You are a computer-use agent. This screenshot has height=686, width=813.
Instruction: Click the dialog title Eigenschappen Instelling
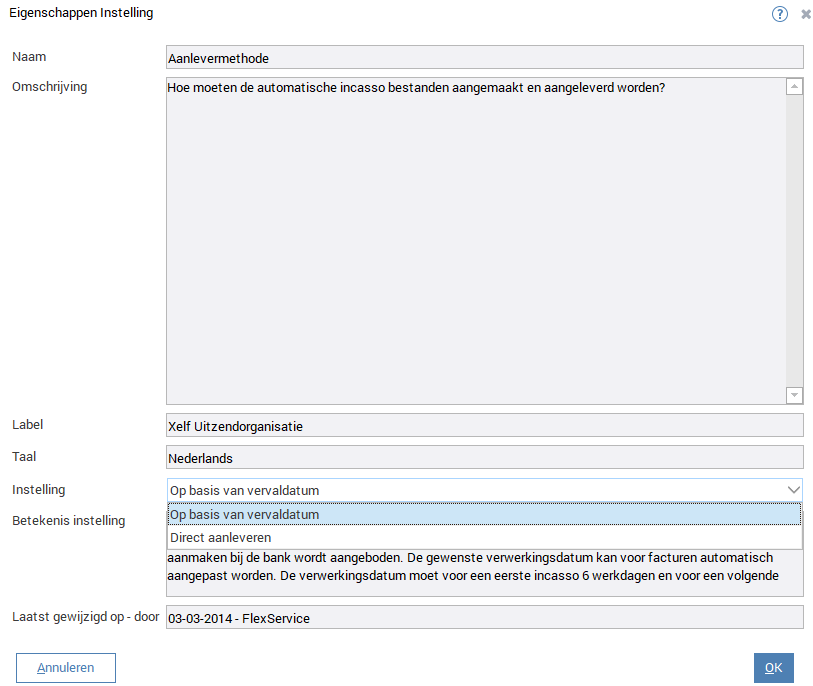point(81,14)
